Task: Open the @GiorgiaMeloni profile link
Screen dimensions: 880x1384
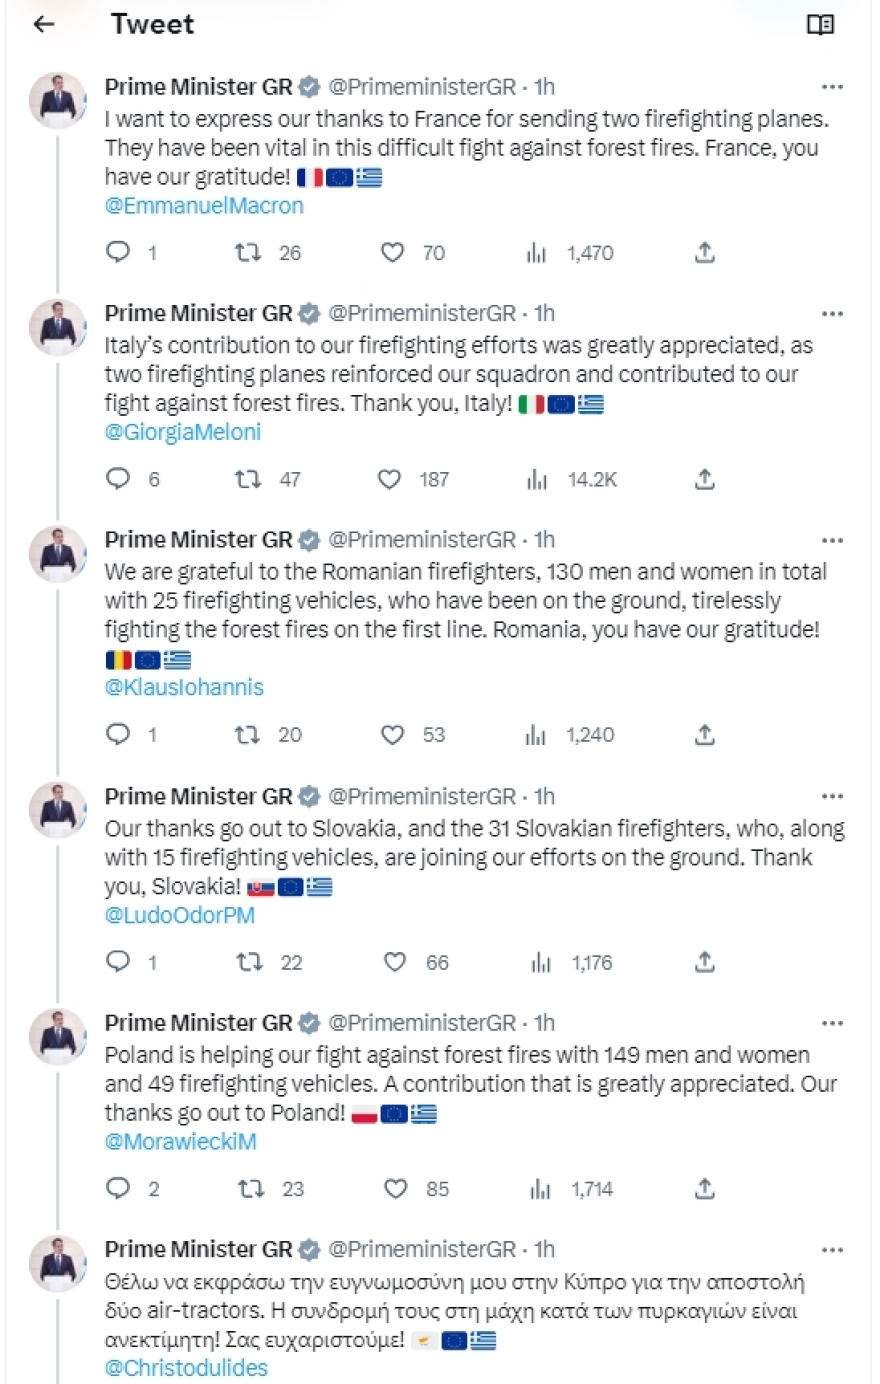Action: tap(181, 432)
